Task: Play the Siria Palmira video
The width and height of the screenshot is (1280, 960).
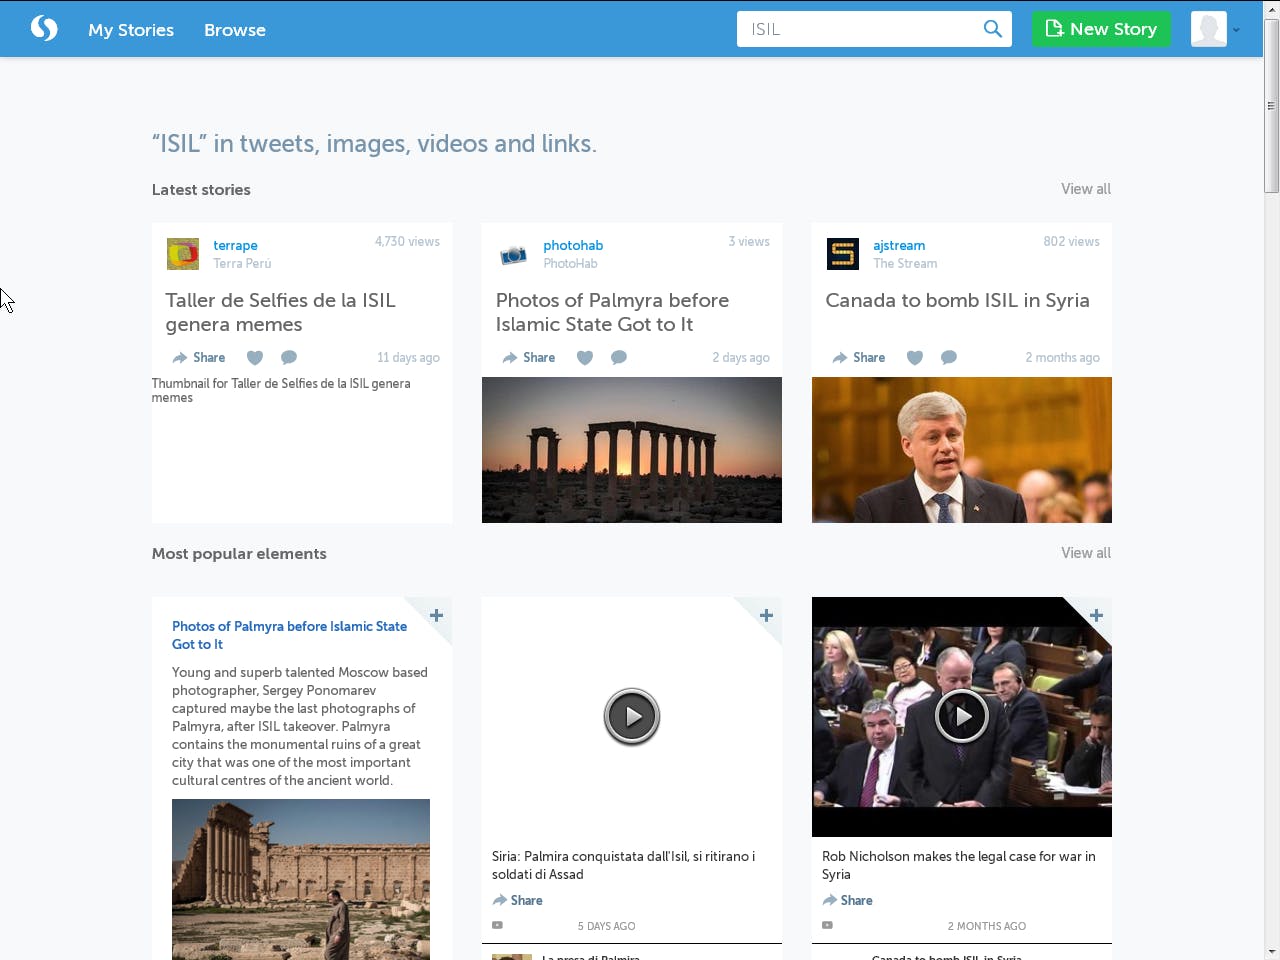Action: pos(631,716)
